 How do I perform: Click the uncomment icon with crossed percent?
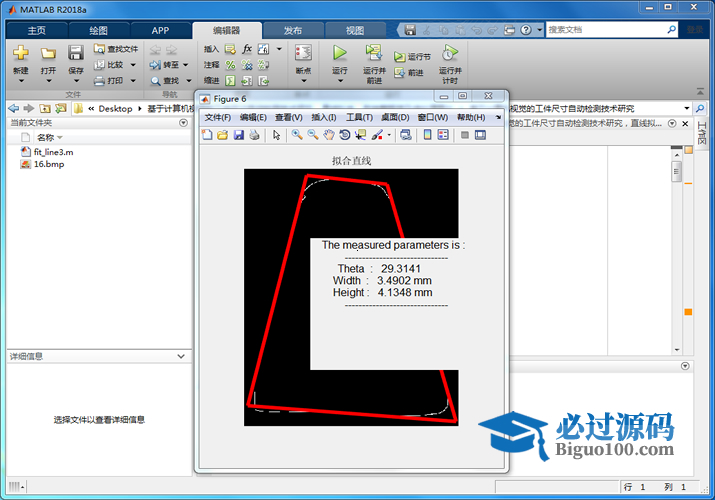pyautogui.click(x=247, y=65)
